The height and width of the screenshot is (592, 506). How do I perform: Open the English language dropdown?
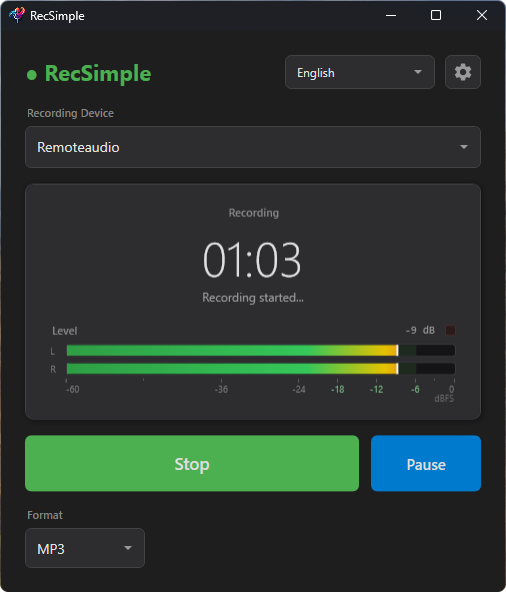point(359,72)
